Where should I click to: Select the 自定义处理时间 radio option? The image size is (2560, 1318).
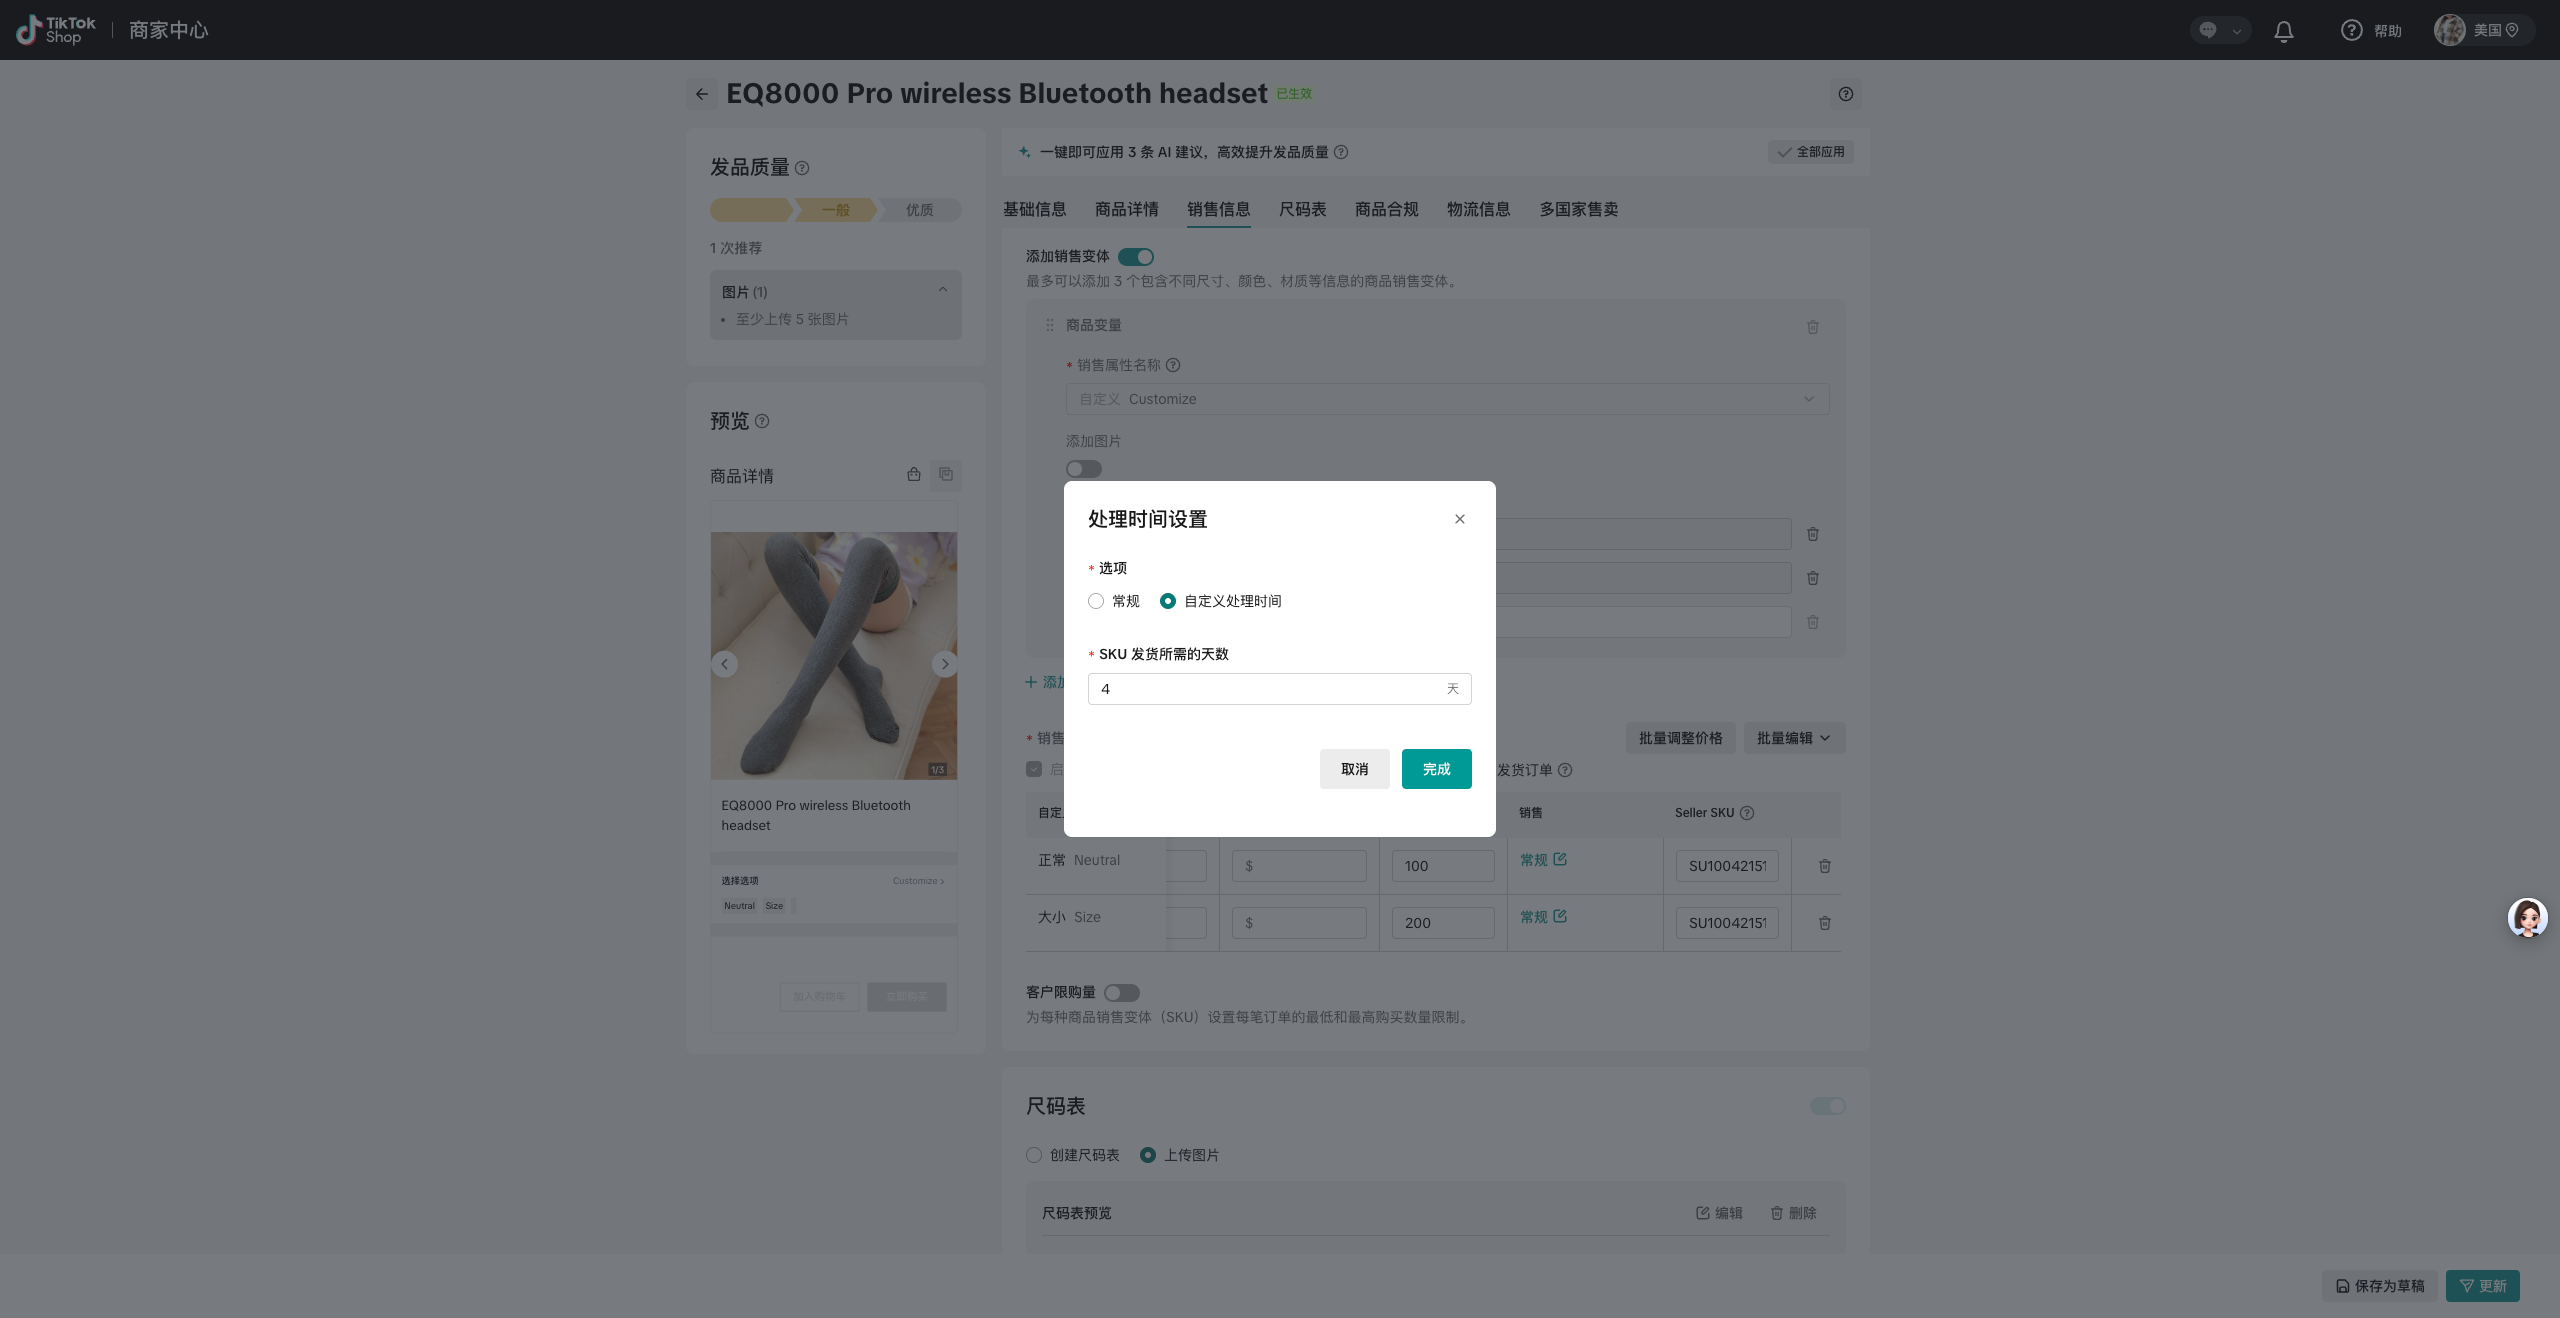click(x=1168, y=601)
